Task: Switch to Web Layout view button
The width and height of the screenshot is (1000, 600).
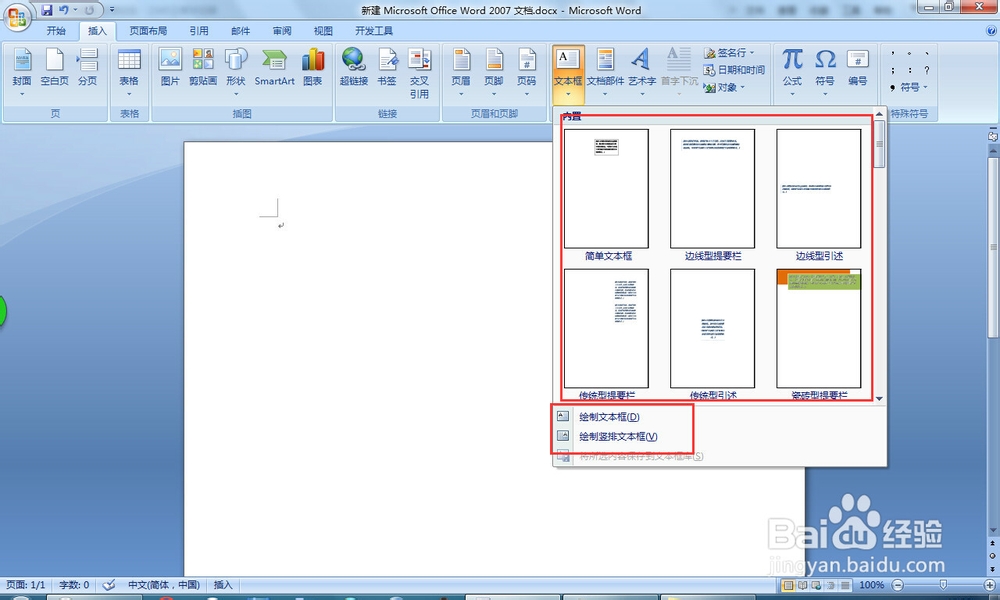Action: 816,585
